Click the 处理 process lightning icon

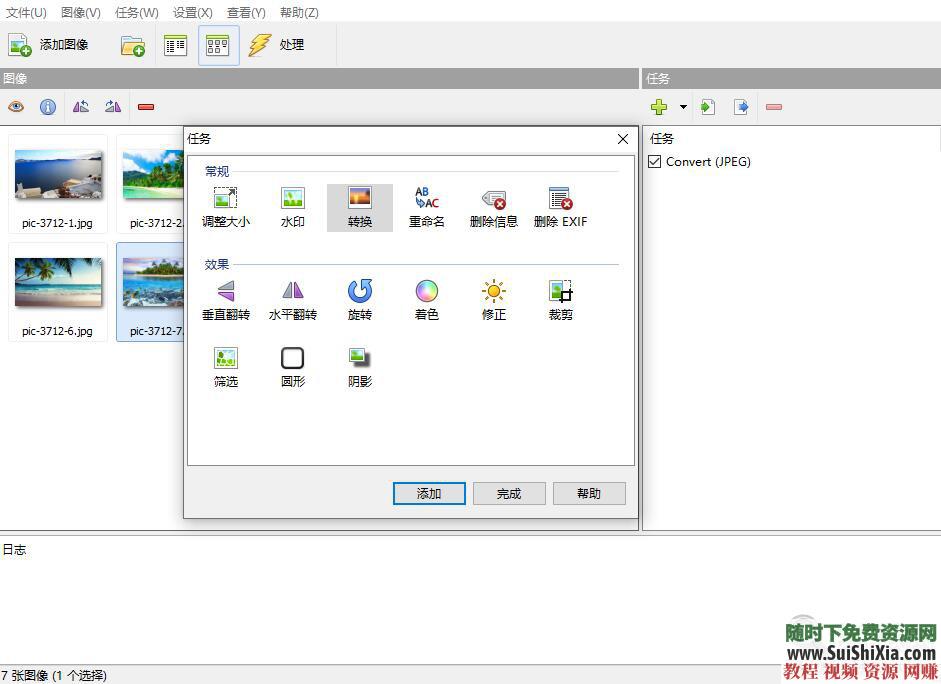coord(261,45)
